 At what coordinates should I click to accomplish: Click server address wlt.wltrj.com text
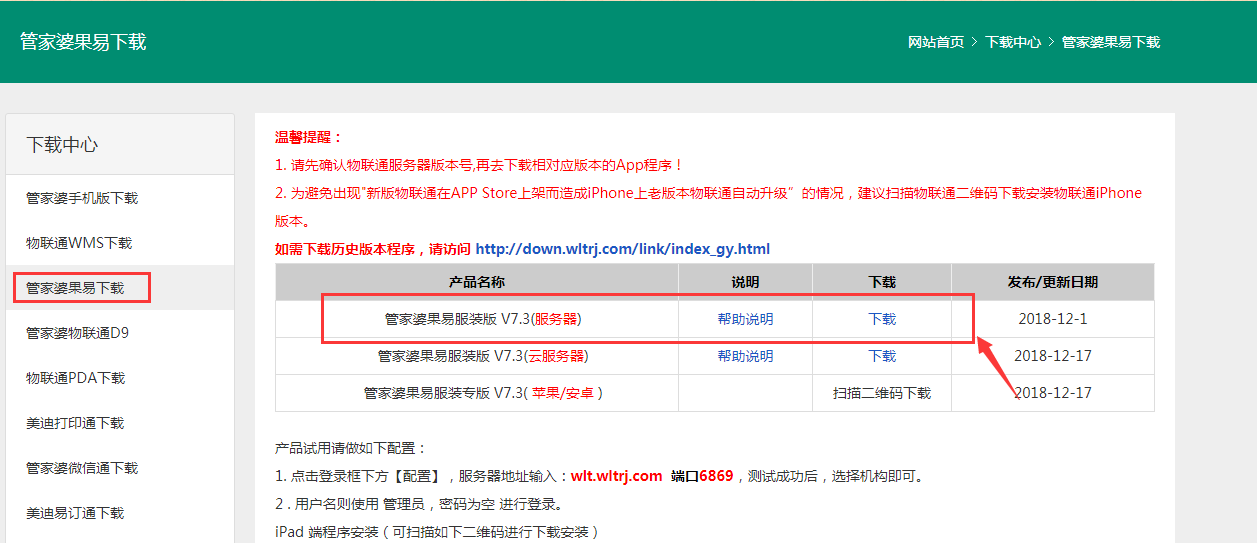click(617, 476)
